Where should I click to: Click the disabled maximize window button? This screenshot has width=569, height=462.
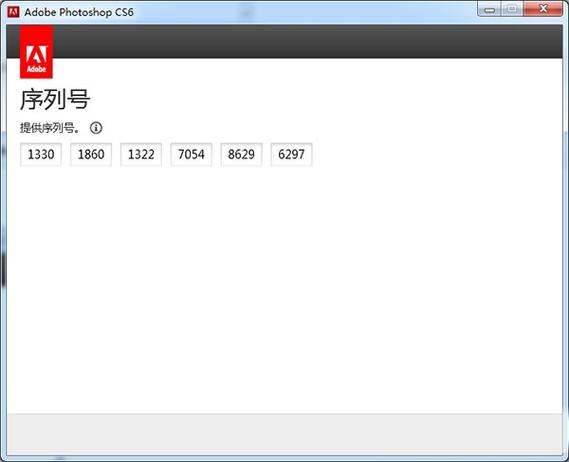coord(513,9)
